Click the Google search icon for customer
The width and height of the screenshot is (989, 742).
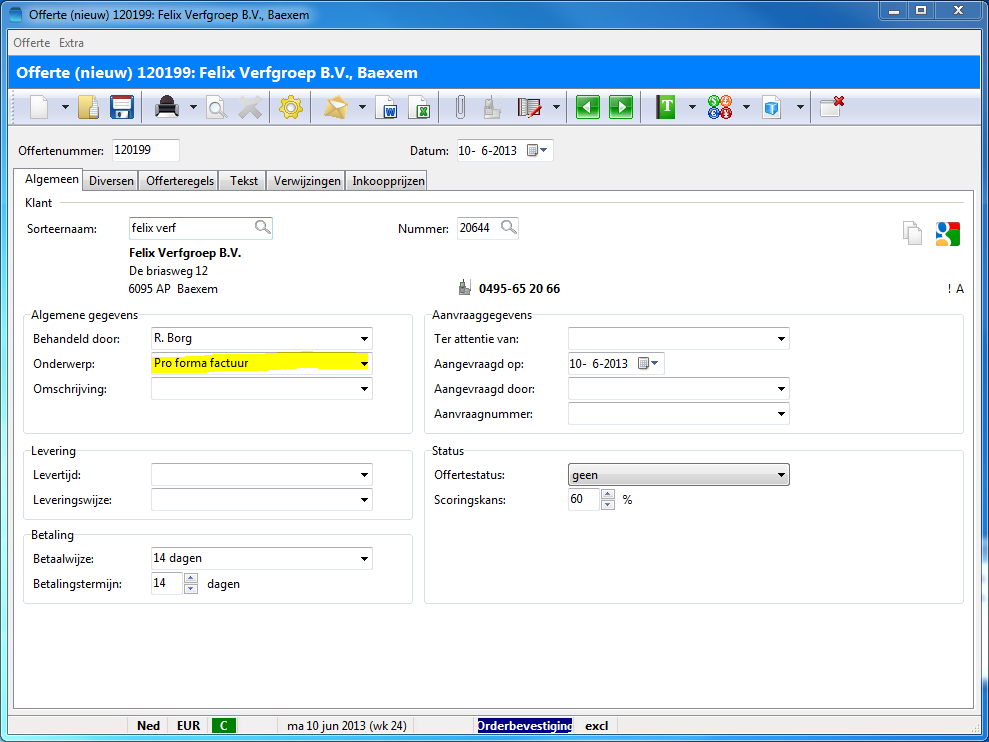click(947, 233)
